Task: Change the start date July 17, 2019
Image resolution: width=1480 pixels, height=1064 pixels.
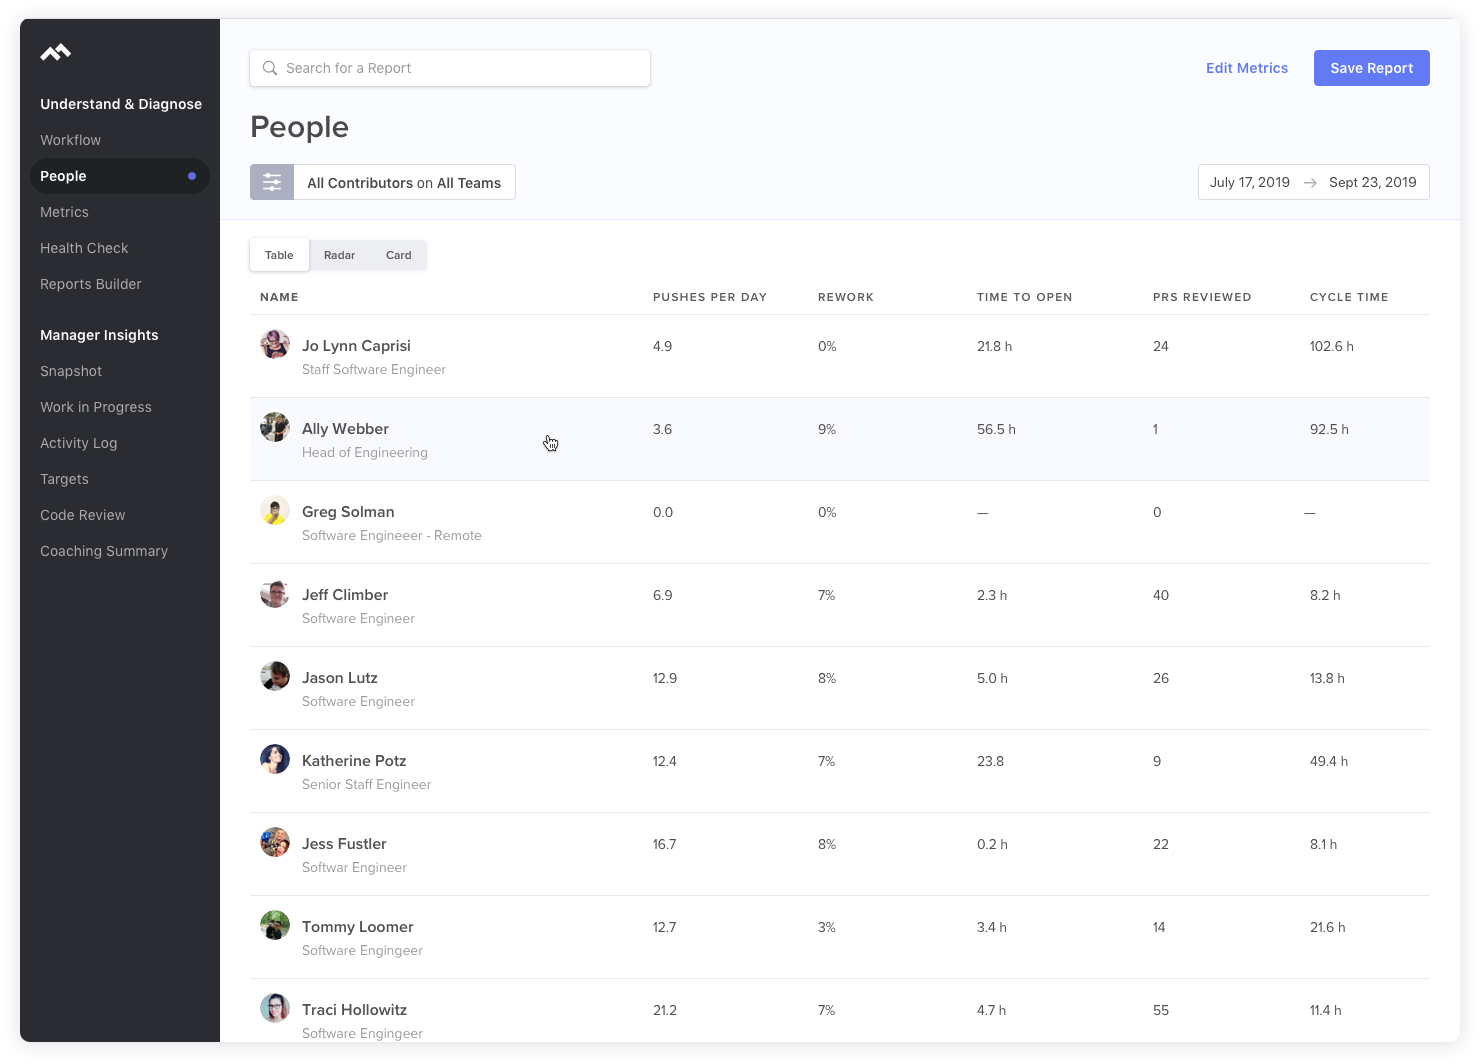Action: click(1250, 182)
